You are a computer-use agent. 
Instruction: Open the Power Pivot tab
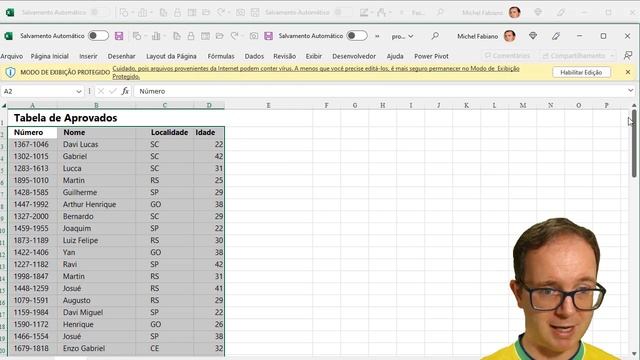pos(431,56)
